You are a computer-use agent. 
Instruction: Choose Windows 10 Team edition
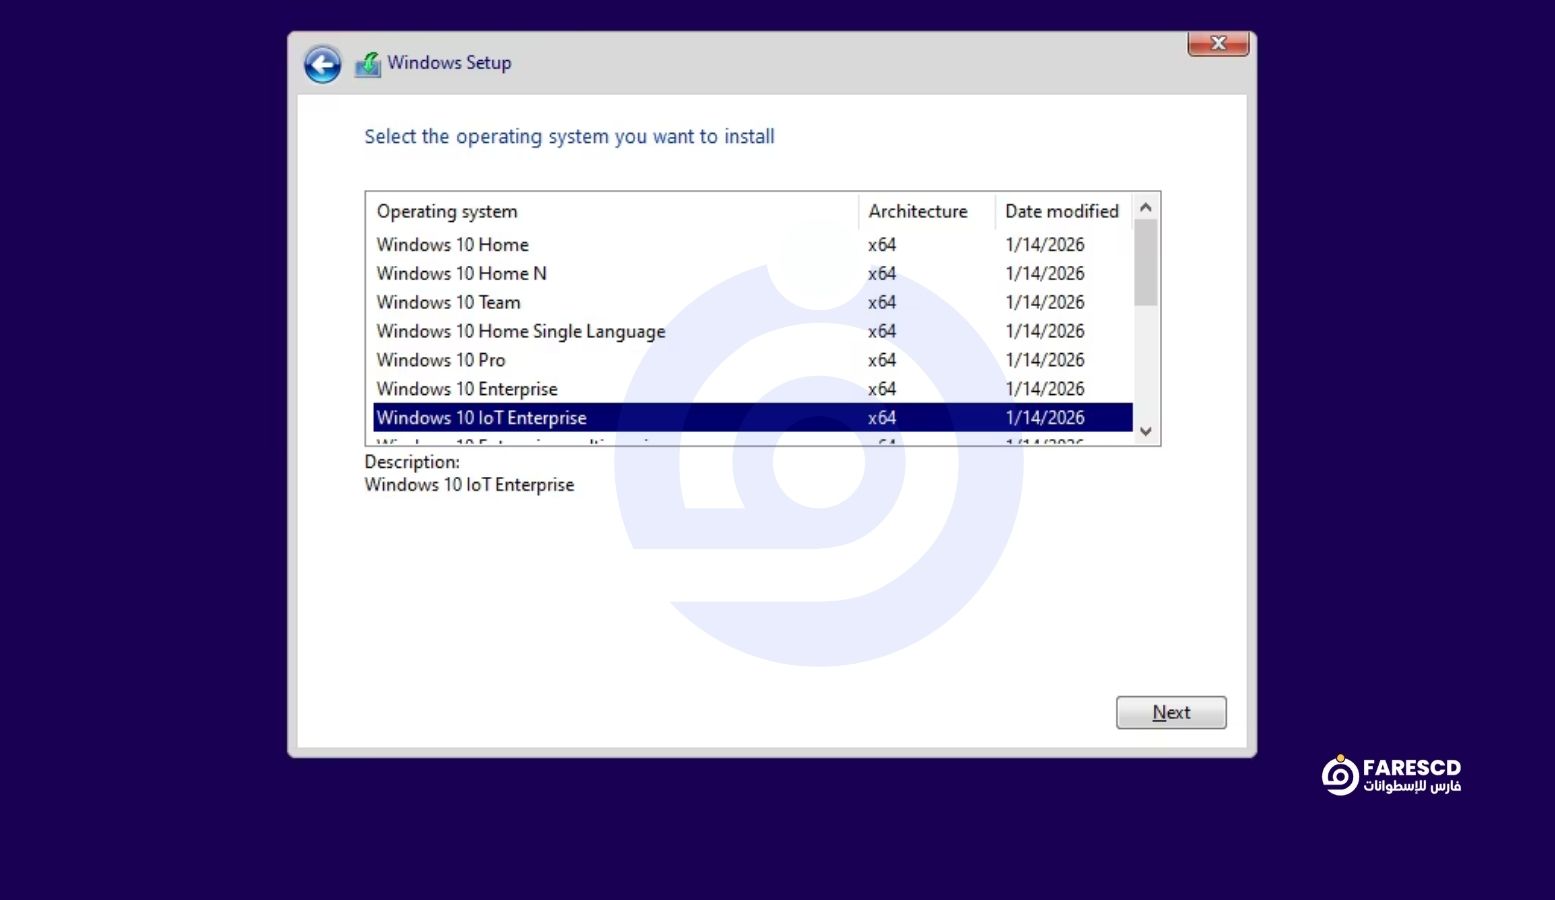(x=448, y=303)
